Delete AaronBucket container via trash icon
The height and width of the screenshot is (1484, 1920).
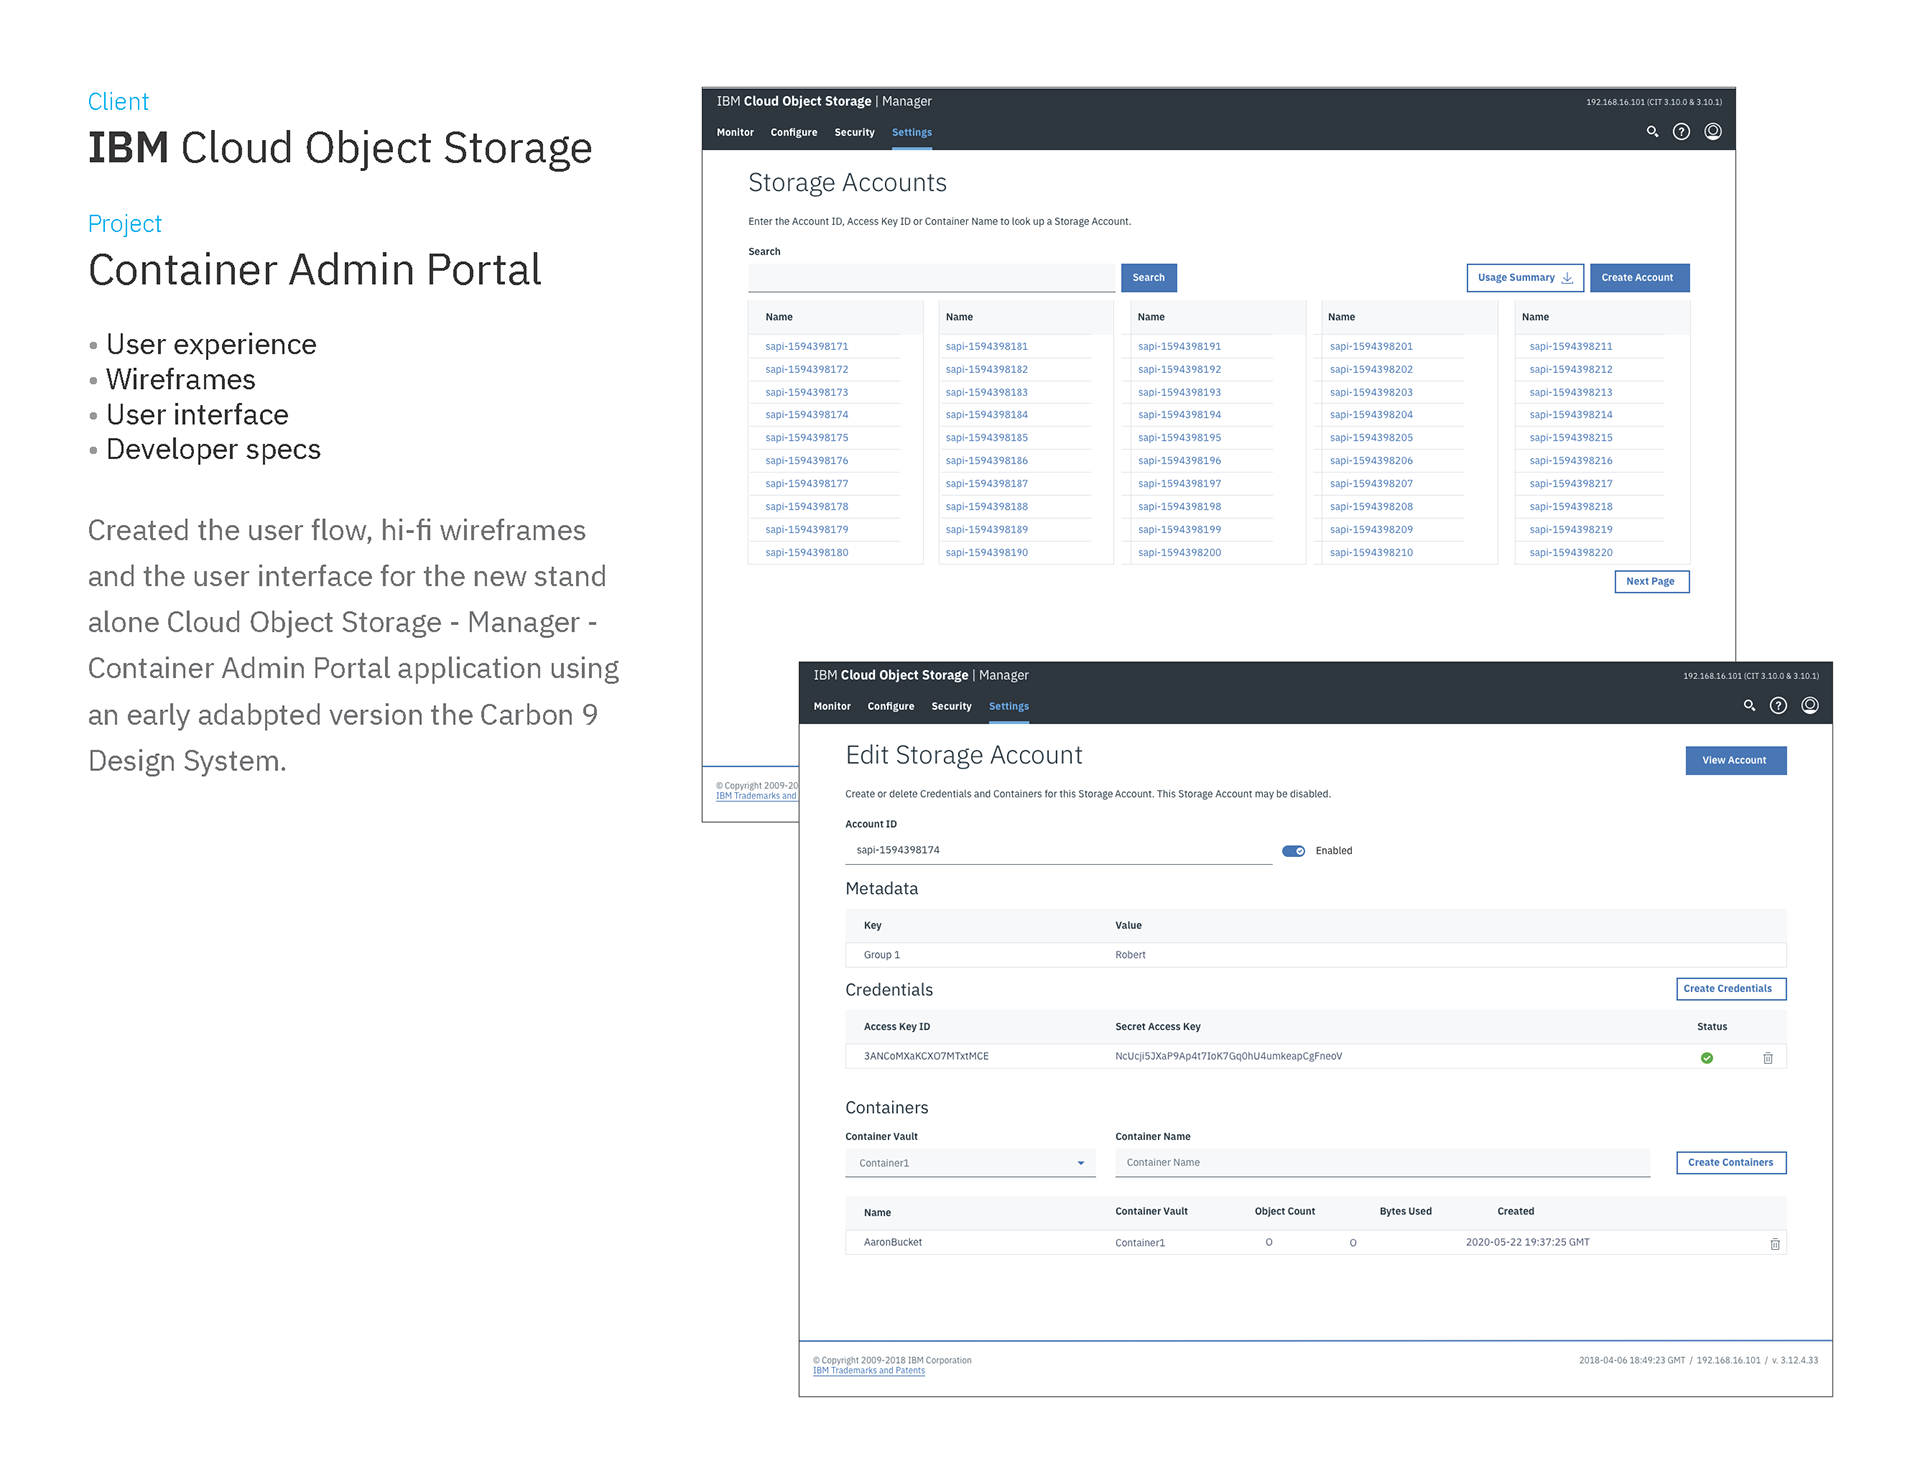(x=1775, y=1244)
